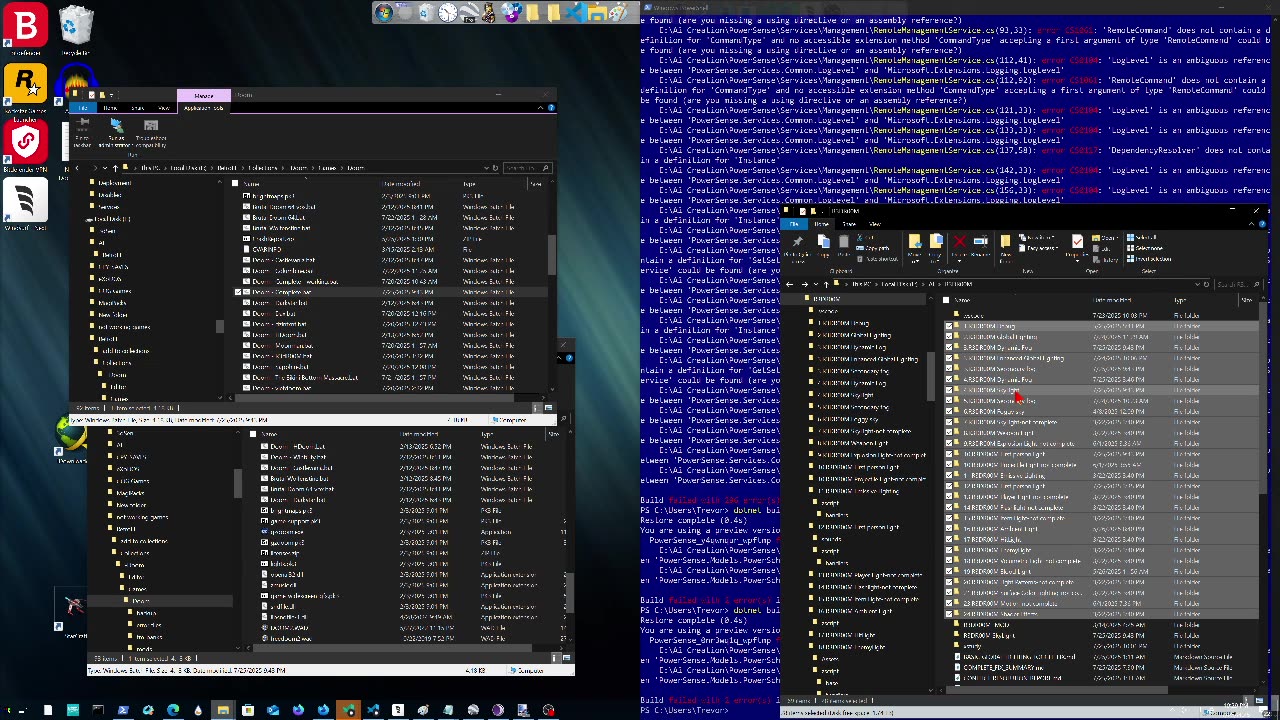The image size is (1280, 720).
Task: Click the clock icon in top dock
Action: pyautogui.click(x=448, y=13)
